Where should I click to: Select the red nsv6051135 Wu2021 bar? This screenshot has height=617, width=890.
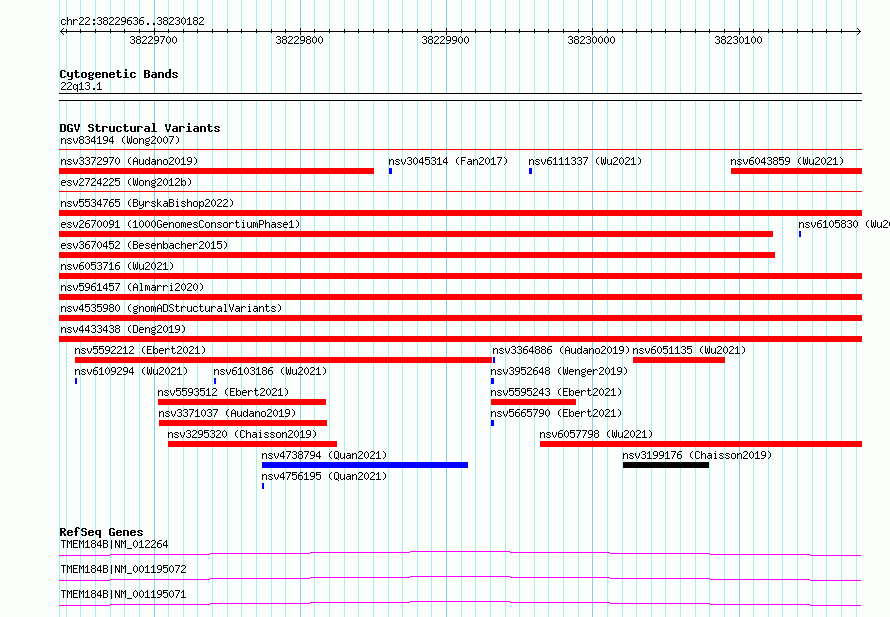pos(679,360)
